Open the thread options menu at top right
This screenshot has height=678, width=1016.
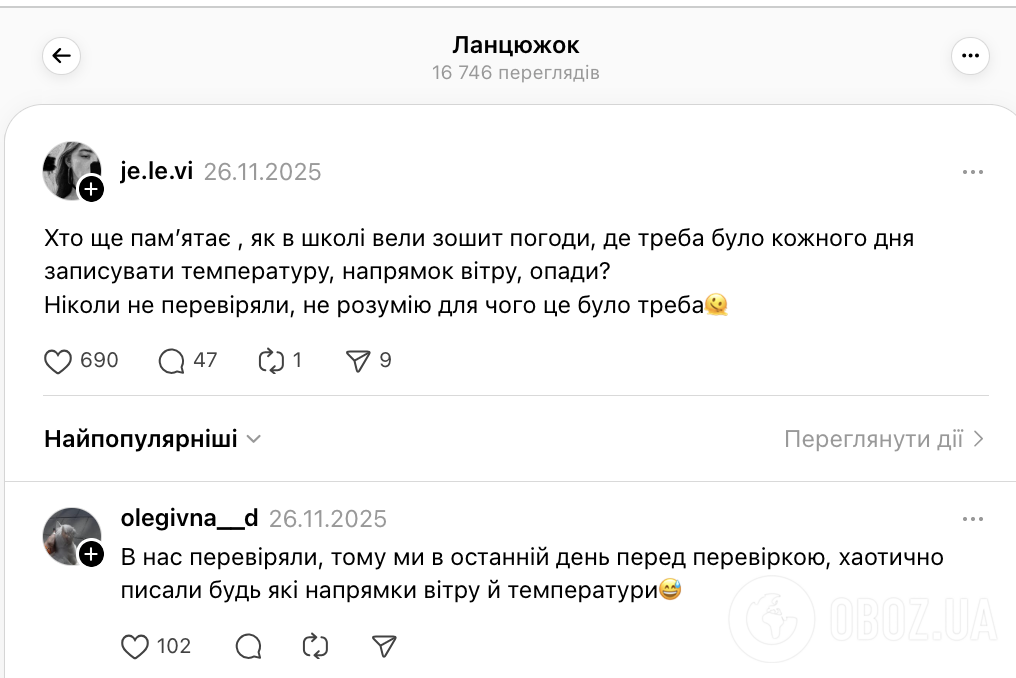pos(969,55)
